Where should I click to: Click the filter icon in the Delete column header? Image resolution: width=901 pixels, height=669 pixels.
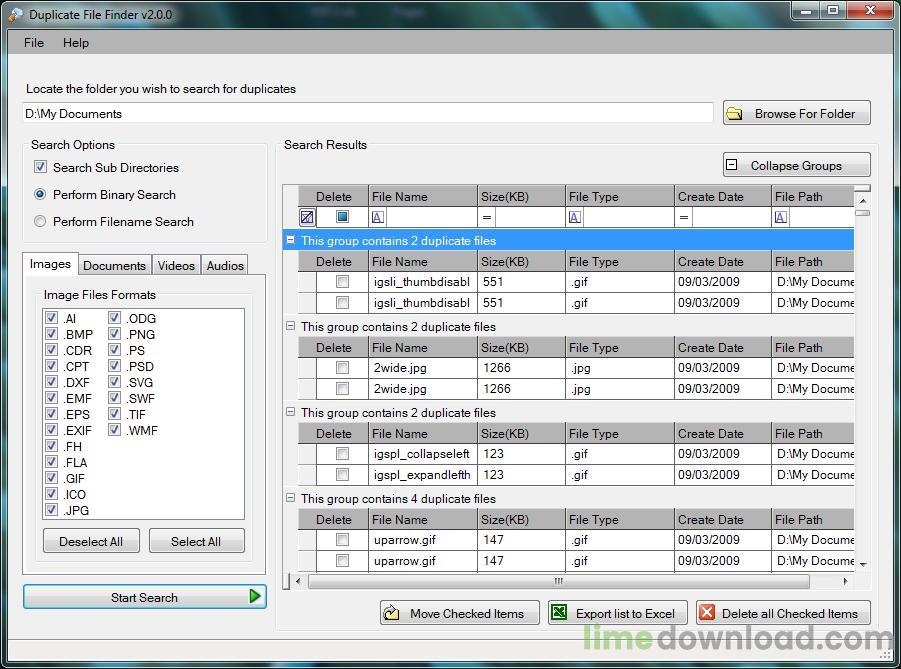coord(309,216)
